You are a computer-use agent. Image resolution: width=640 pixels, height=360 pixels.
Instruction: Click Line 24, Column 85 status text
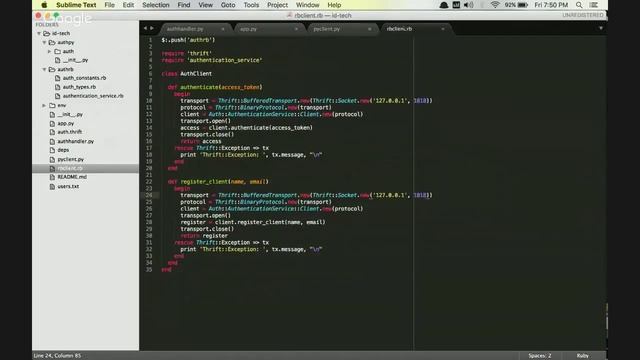click(x=57, y=356)
